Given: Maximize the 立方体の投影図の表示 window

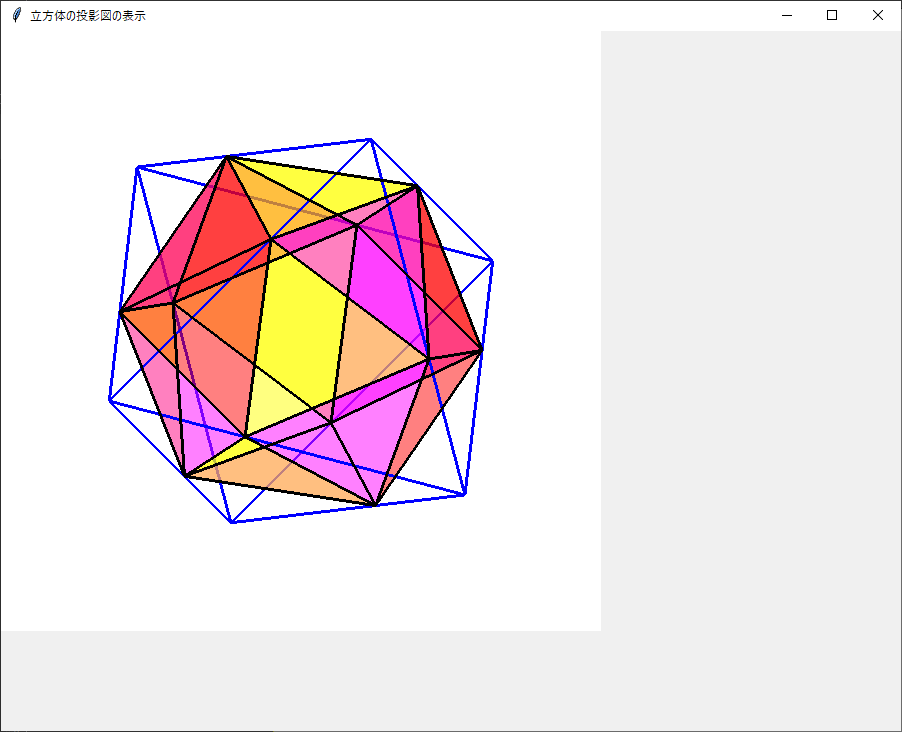Looking at the screenshot, I should tap(832, 16).
